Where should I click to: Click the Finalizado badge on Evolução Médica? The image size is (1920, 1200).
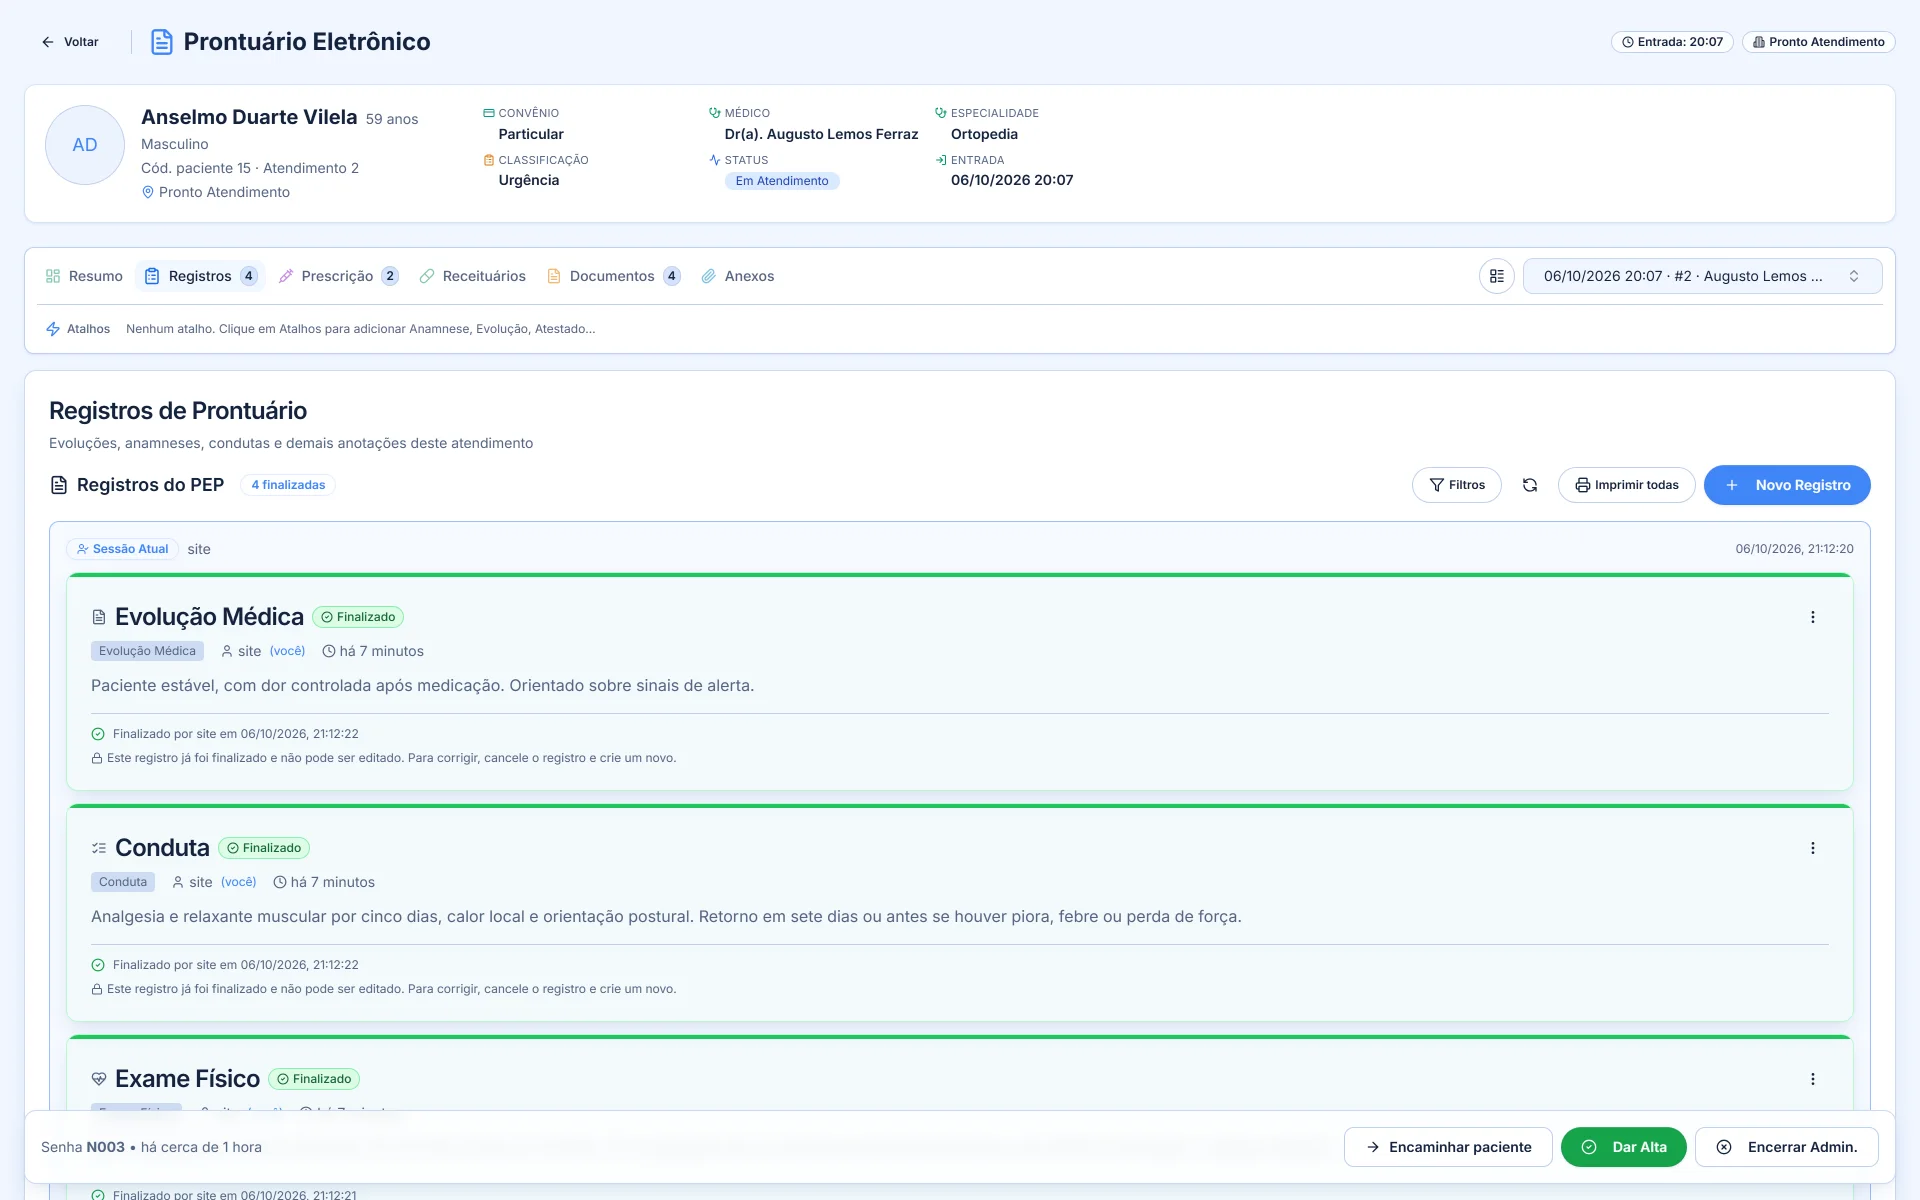(x=358, y=617)
